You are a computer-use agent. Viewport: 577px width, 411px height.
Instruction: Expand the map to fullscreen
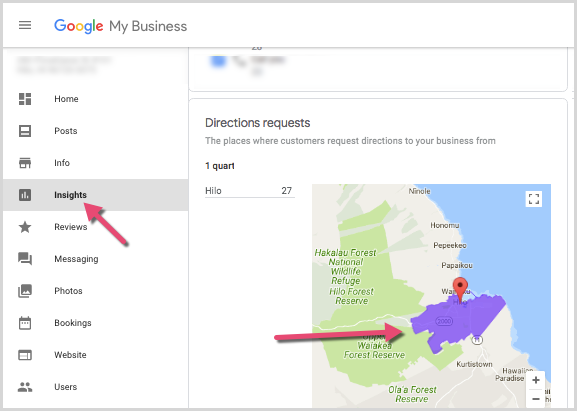534,199
